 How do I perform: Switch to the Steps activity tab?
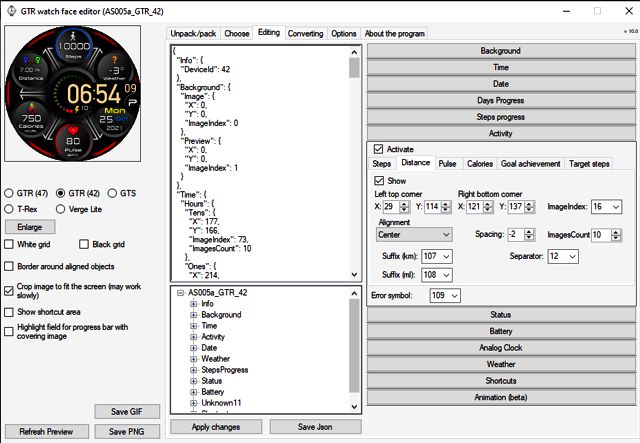[x=382, y=164]
